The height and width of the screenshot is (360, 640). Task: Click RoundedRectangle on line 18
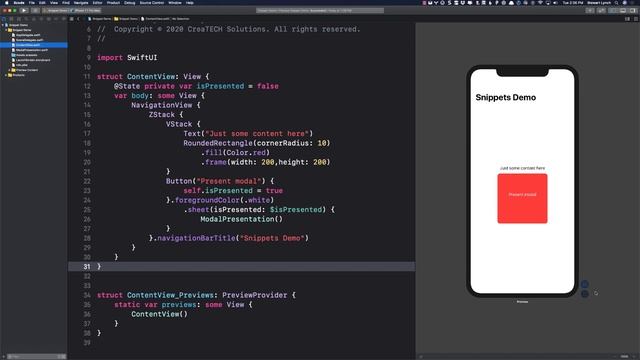218,143
